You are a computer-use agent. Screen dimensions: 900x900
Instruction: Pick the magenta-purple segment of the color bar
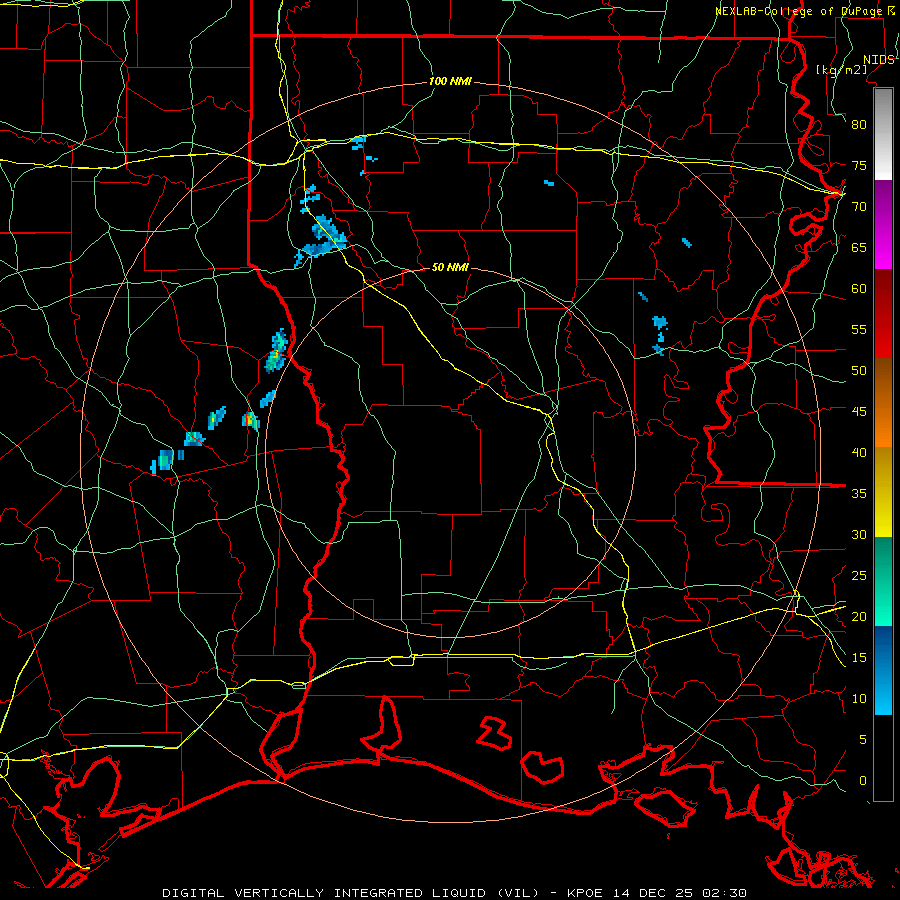(883, 225)
